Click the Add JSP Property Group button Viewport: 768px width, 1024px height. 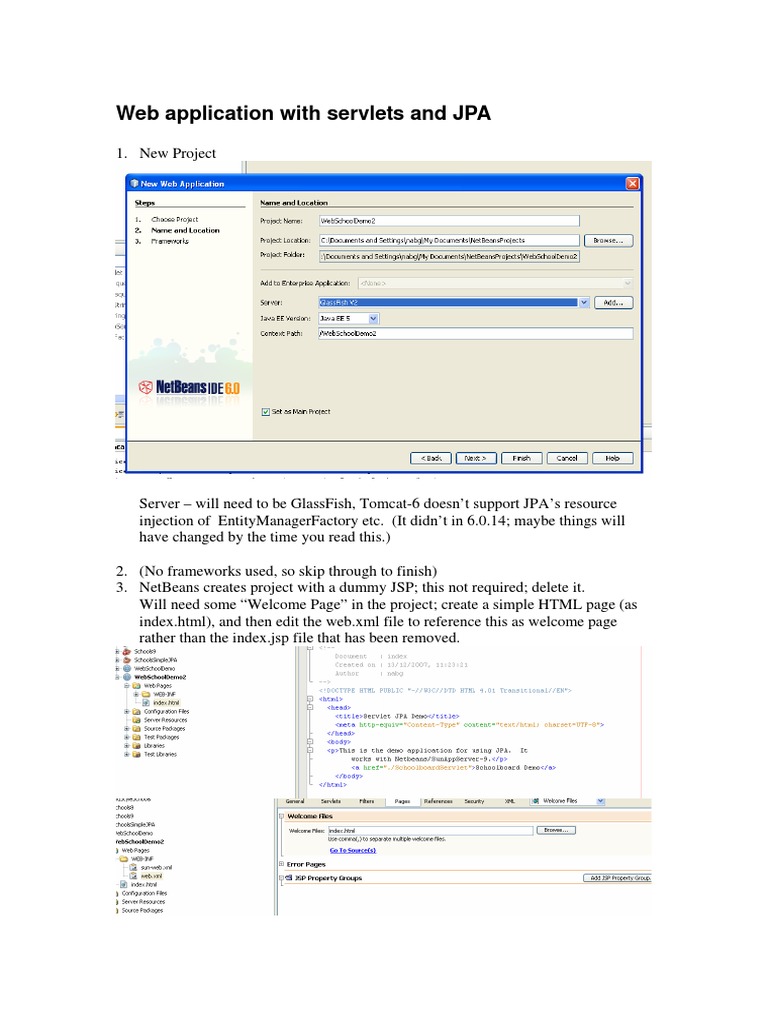[617, 878]
